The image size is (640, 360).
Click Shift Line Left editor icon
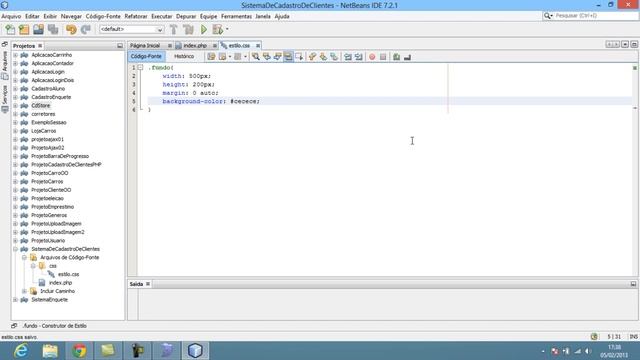348,57
